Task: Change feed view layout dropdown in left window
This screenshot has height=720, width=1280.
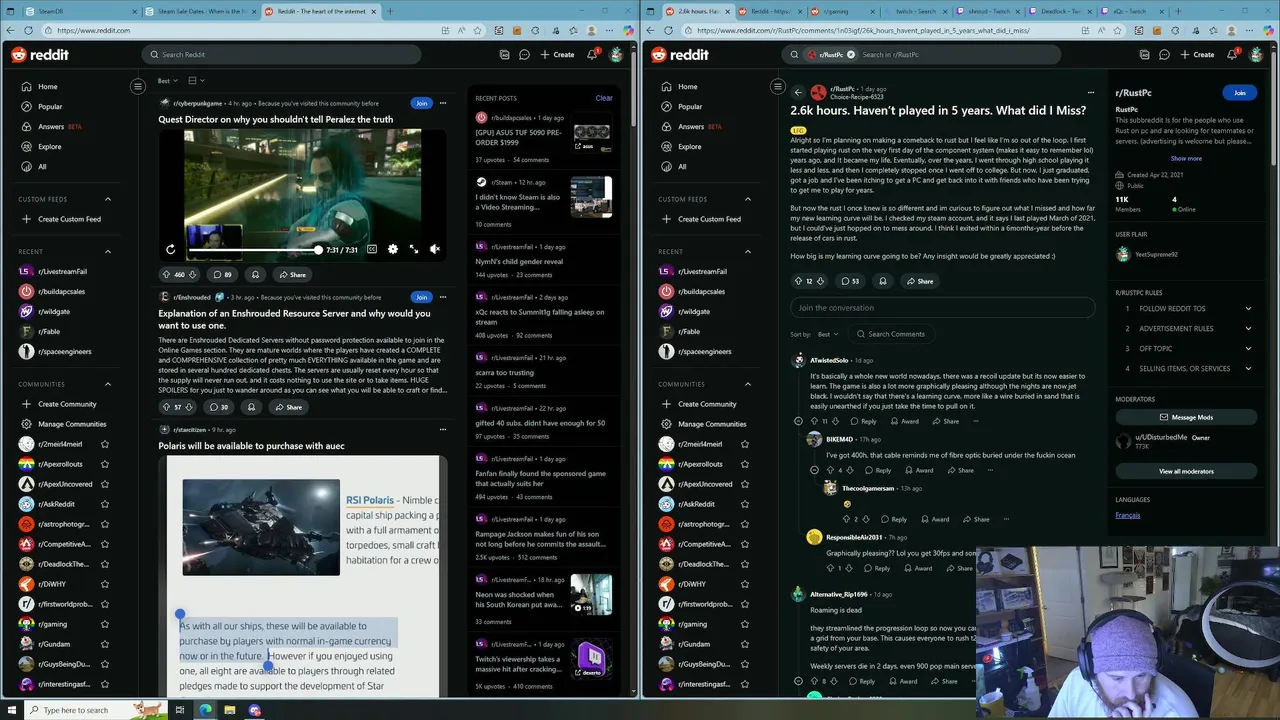Action: tap(196, 80)
